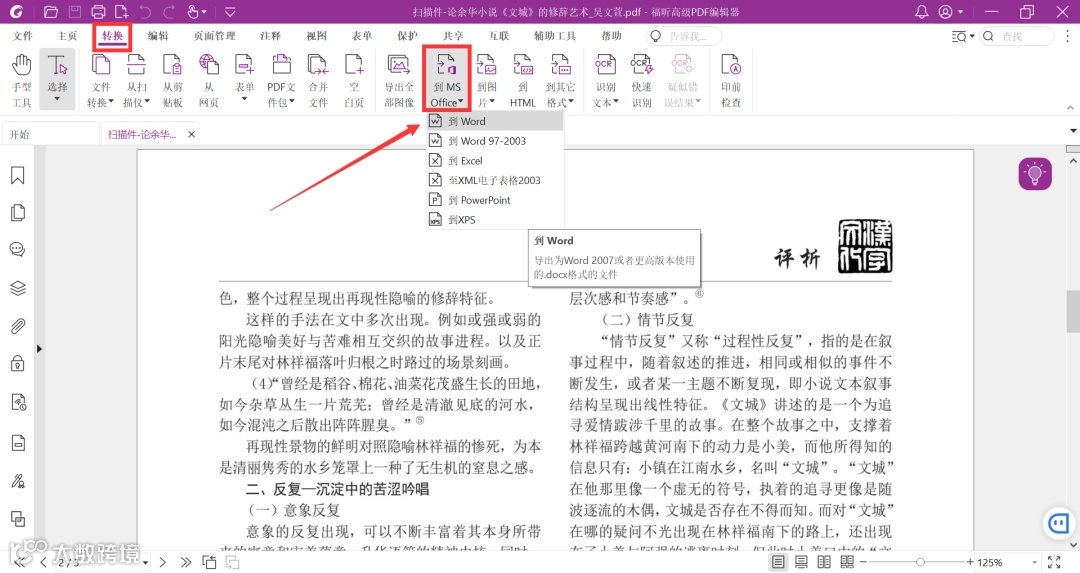Image resolution: width=1080 pixels, height=573 pixels.
Task: Create PDF from web page
Action: 209,80
